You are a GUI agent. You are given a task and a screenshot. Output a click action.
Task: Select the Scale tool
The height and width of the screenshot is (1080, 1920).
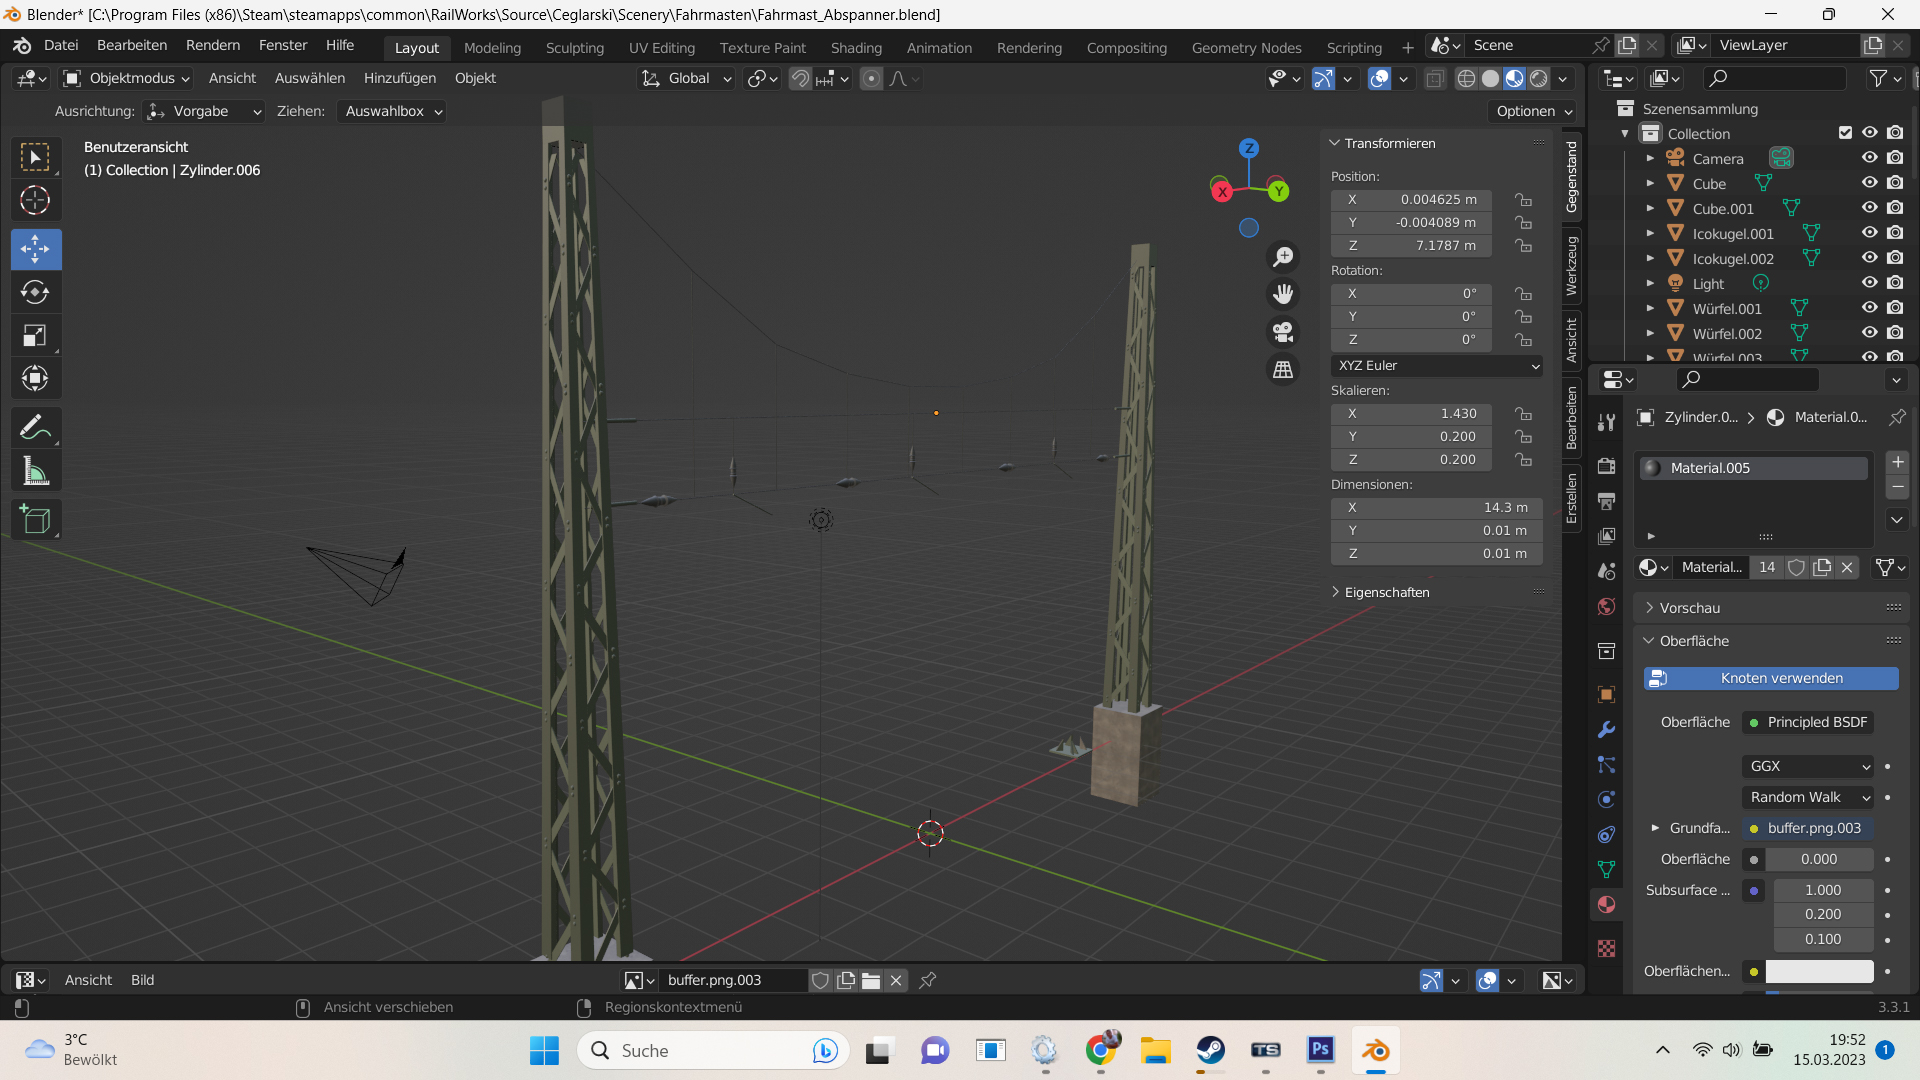(x=35, y=335)
